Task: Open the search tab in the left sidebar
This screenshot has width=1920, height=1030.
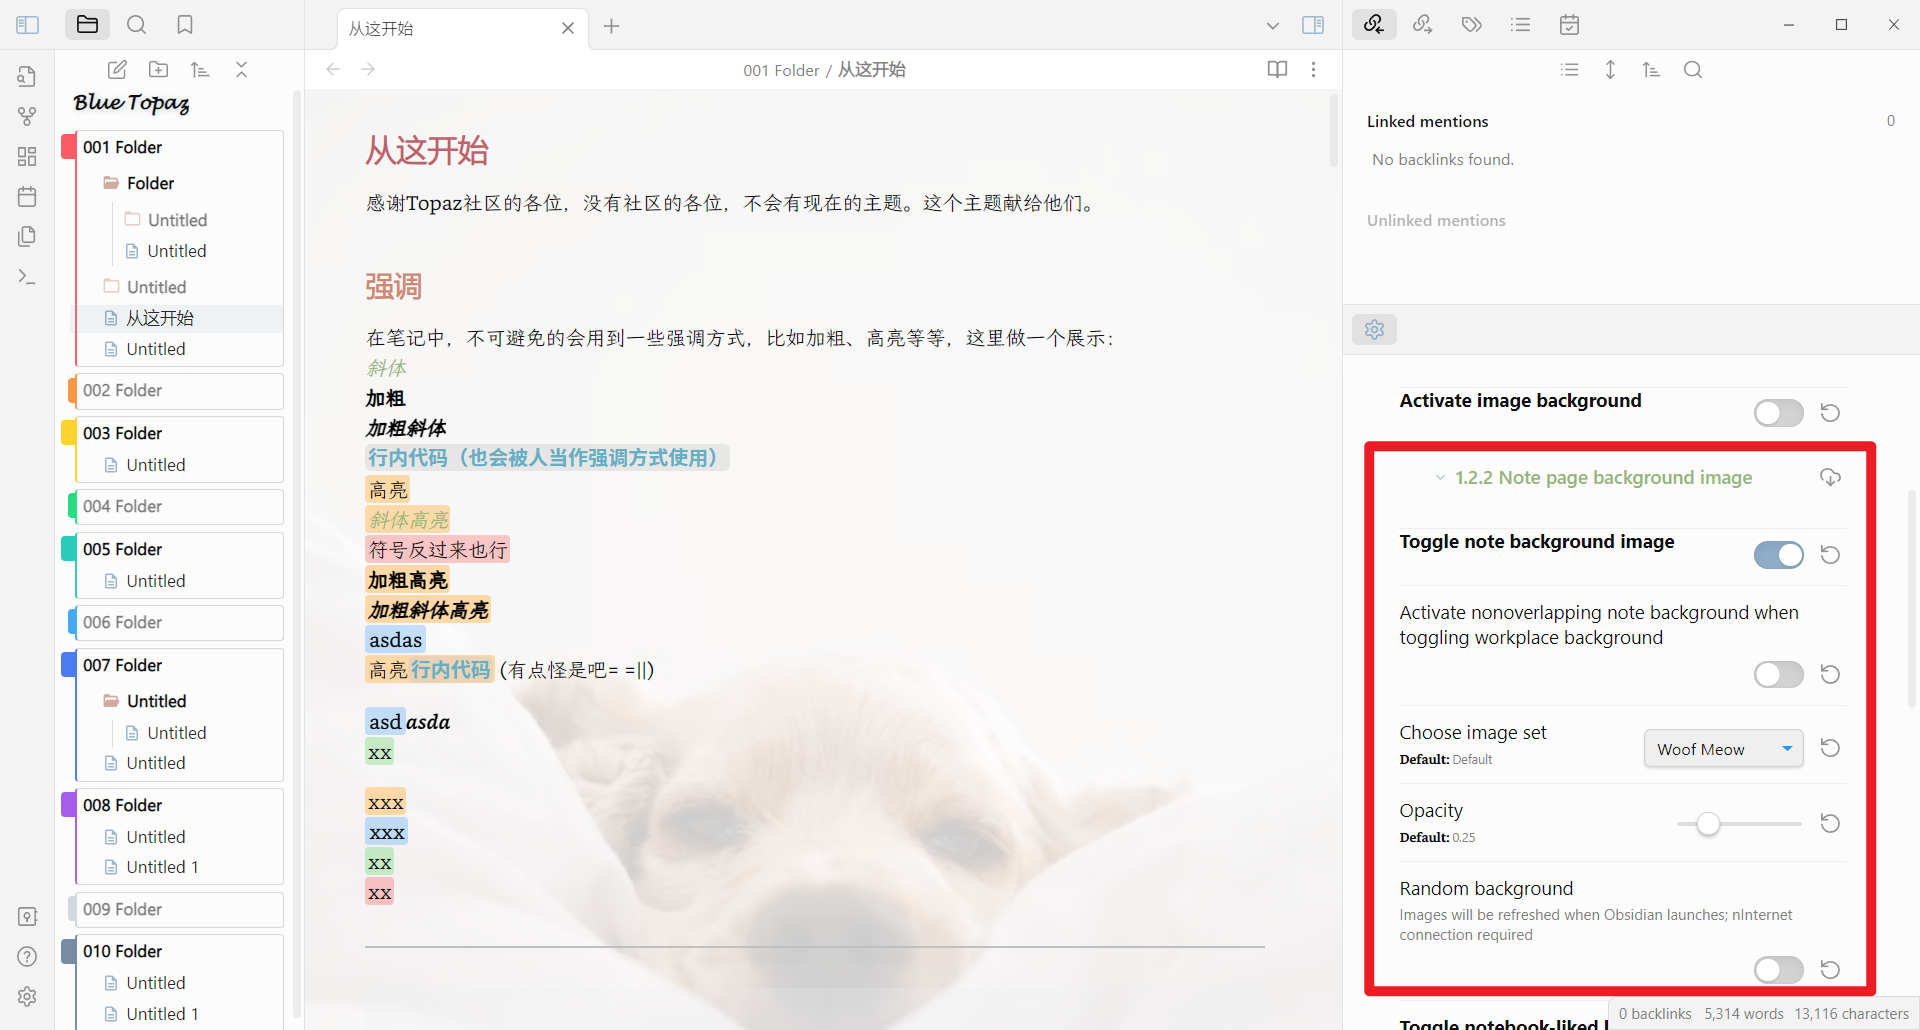Action: click(x=137, y=25)
